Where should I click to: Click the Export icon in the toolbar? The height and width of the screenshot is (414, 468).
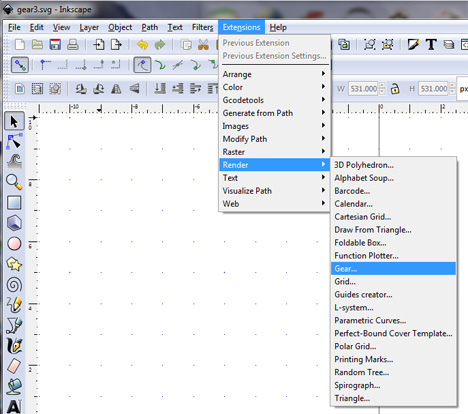pos(116,44)
